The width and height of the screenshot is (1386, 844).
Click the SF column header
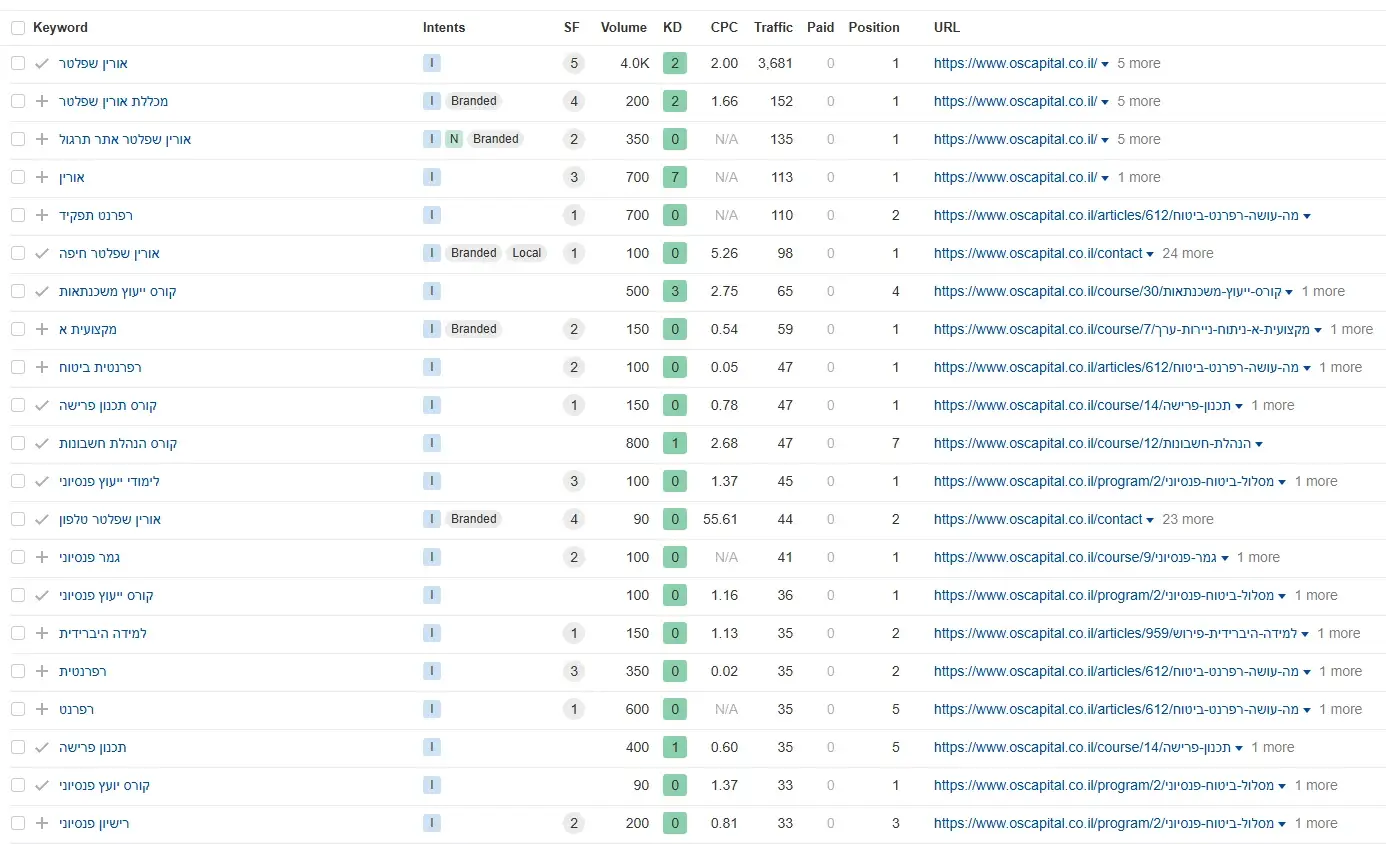[x=571, y=27]
